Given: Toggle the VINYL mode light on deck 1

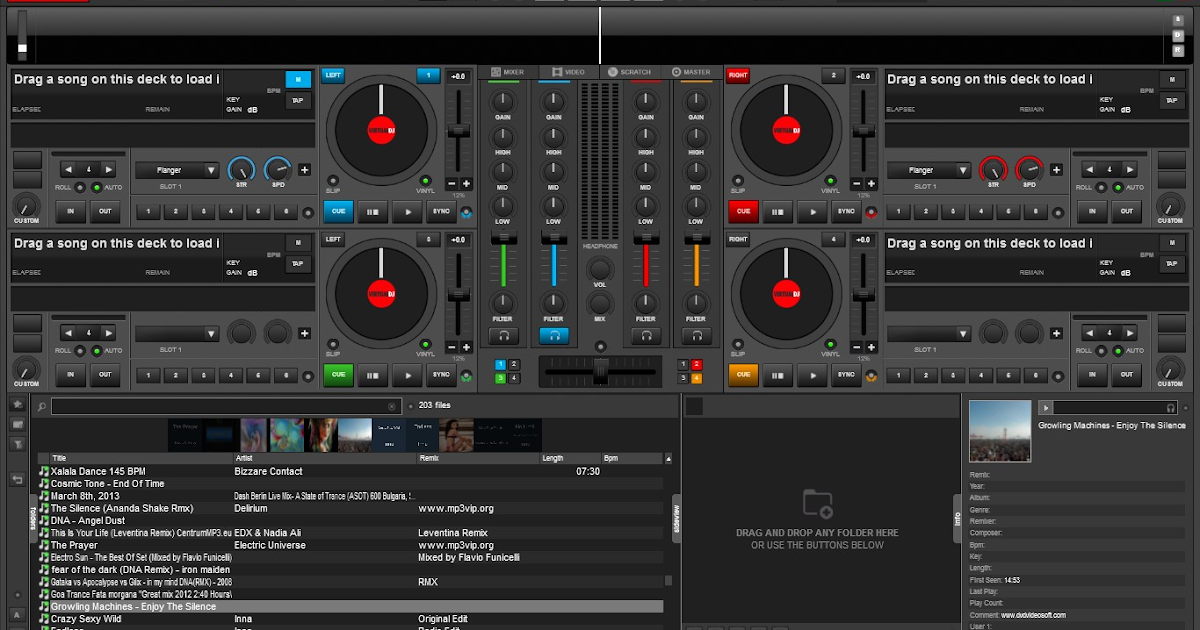Looking at the screenshot, I should 426,180.
